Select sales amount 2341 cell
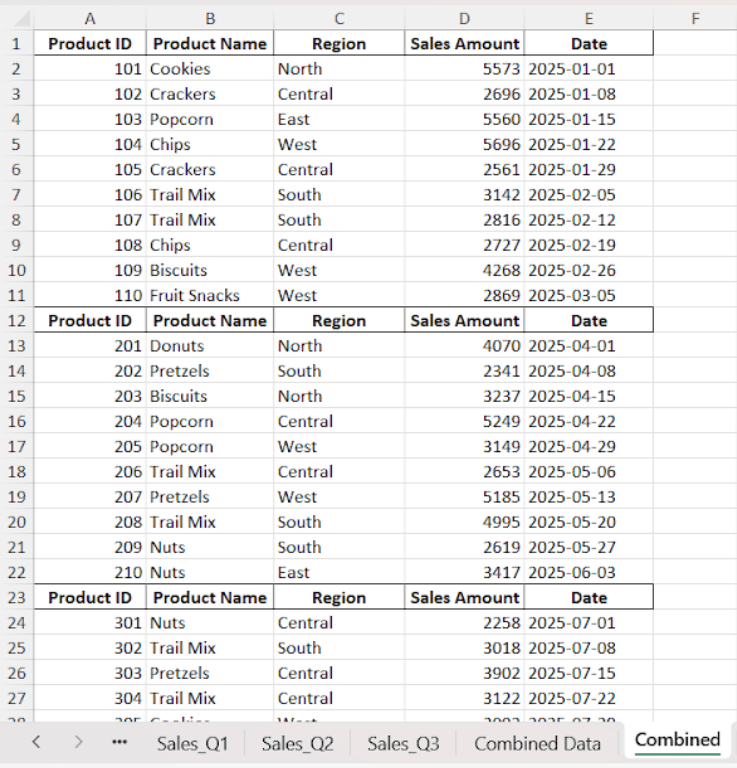 (464, 371)
